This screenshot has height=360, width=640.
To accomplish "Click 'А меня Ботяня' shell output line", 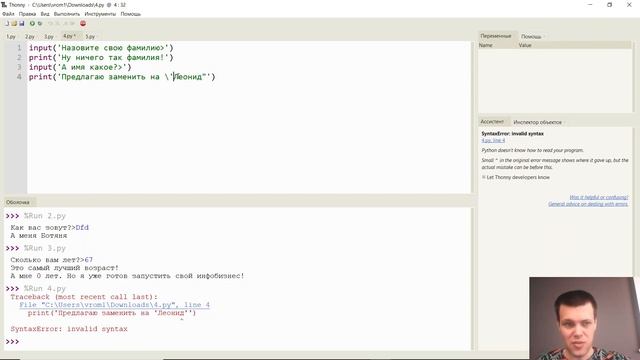I will [39, 236].
